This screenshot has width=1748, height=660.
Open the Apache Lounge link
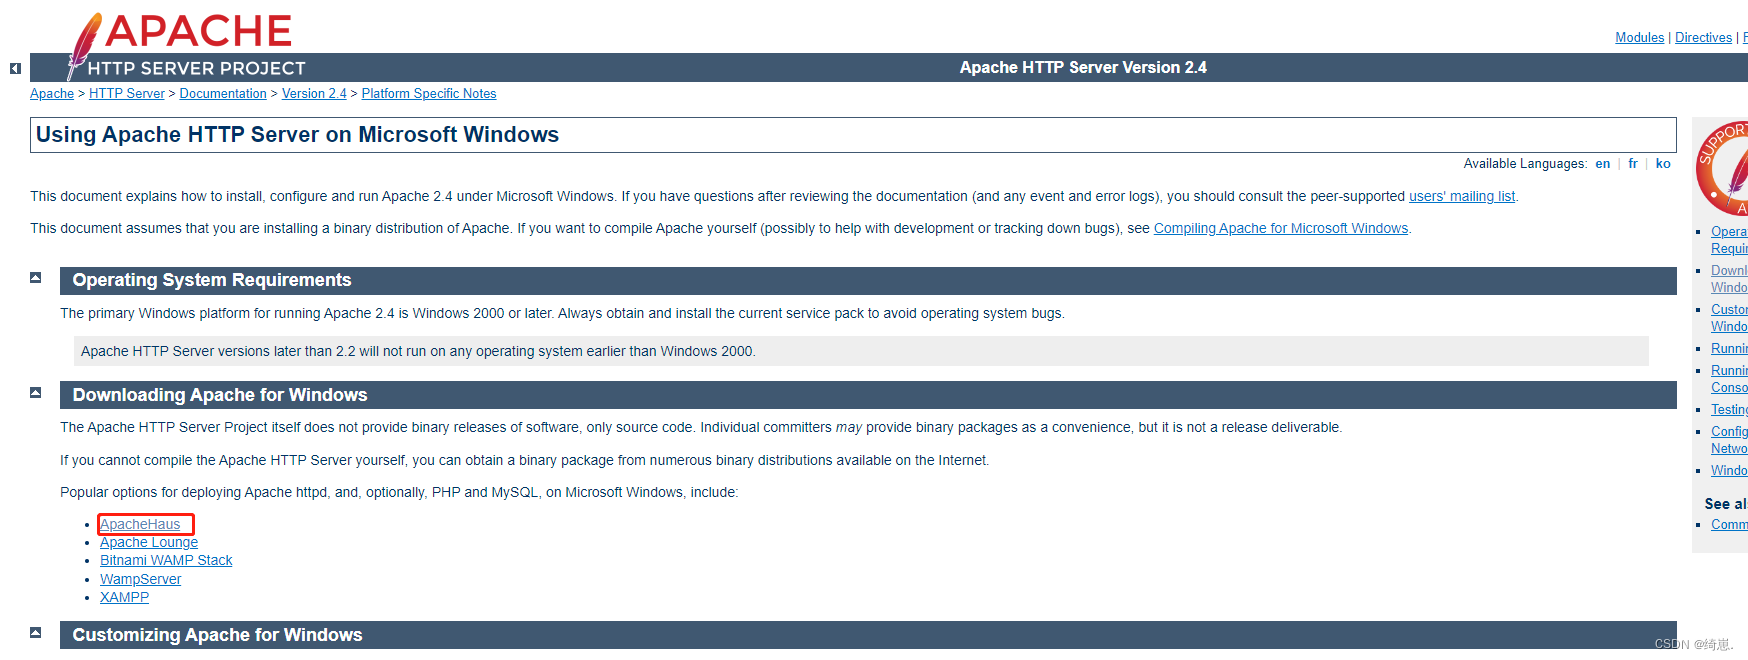click(x=149, y=542)
